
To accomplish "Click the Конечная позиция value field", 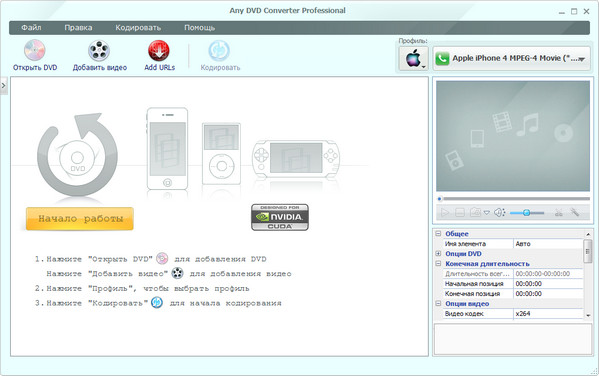I will 548,293.
